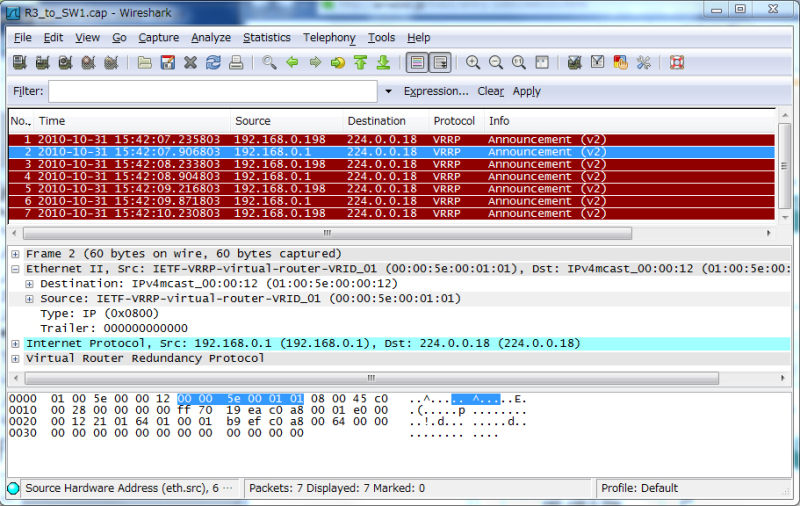Expand Virtual Router Redundancy Protocol details
Screen dimensions: 800x506
click(16, 358)
